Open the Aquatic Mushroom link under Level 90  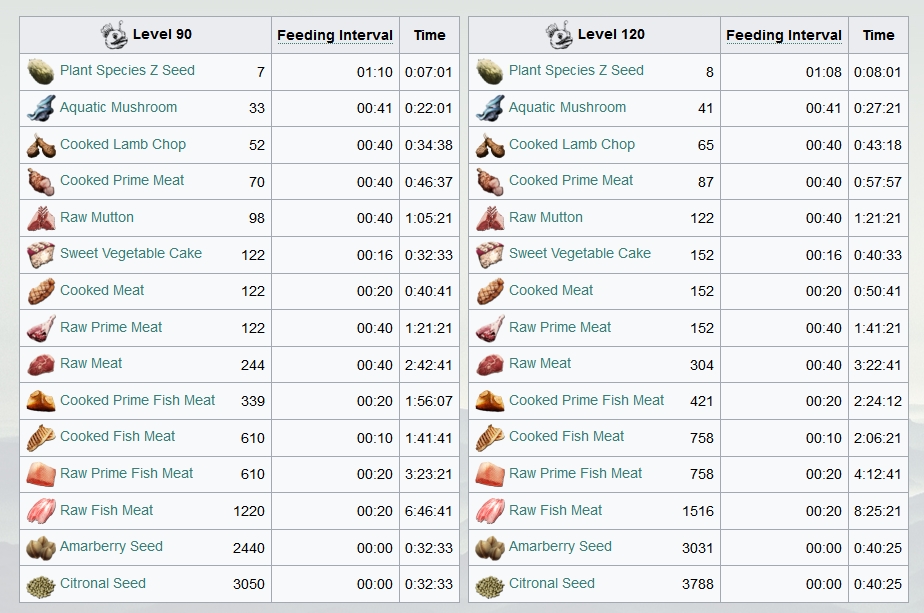pos(118,107)
